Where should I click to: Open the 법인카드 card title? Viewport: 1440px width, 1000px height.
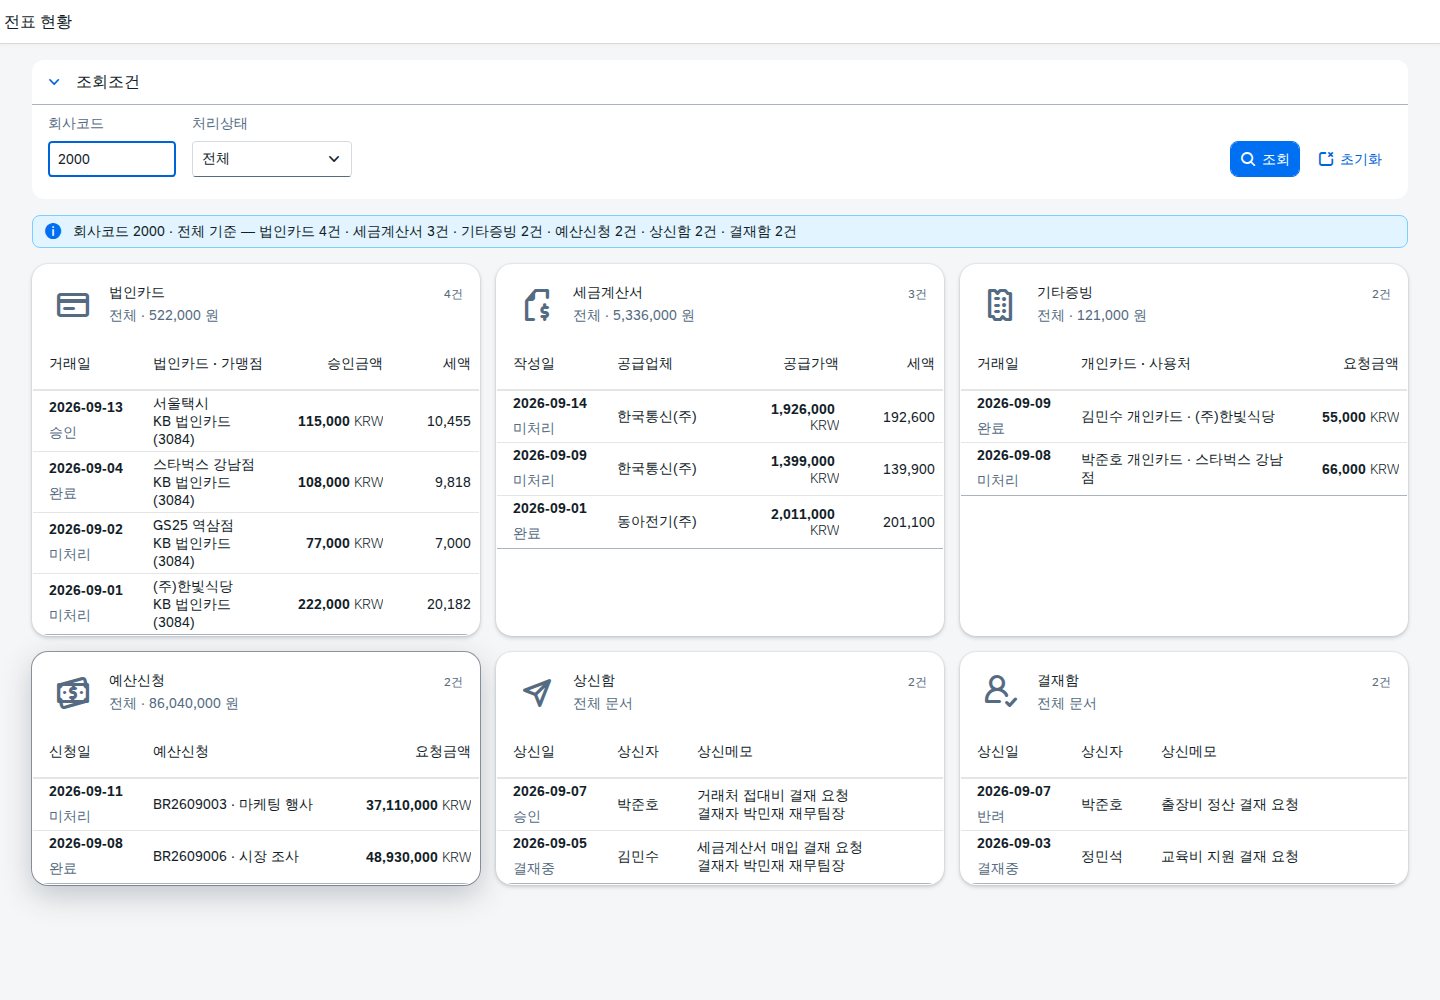pos(137,293)
